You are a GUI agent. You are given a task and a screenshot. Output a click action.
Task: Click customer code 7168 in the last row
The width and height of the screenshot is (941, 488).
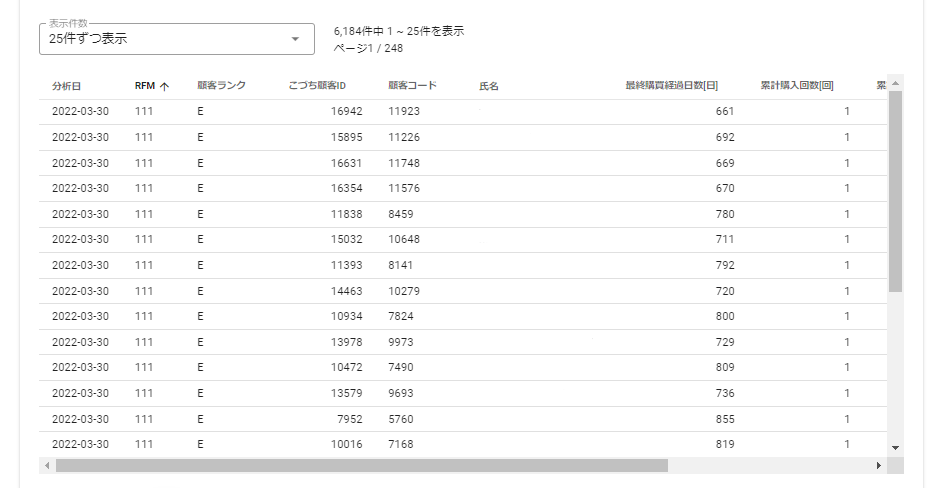pyautogui.click(x=401, y=444)
